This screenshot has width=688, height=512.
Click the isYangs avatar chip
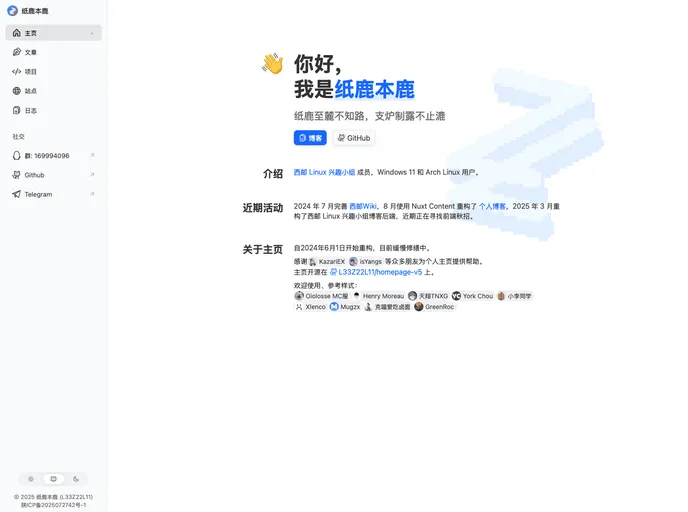click(366, 261)
